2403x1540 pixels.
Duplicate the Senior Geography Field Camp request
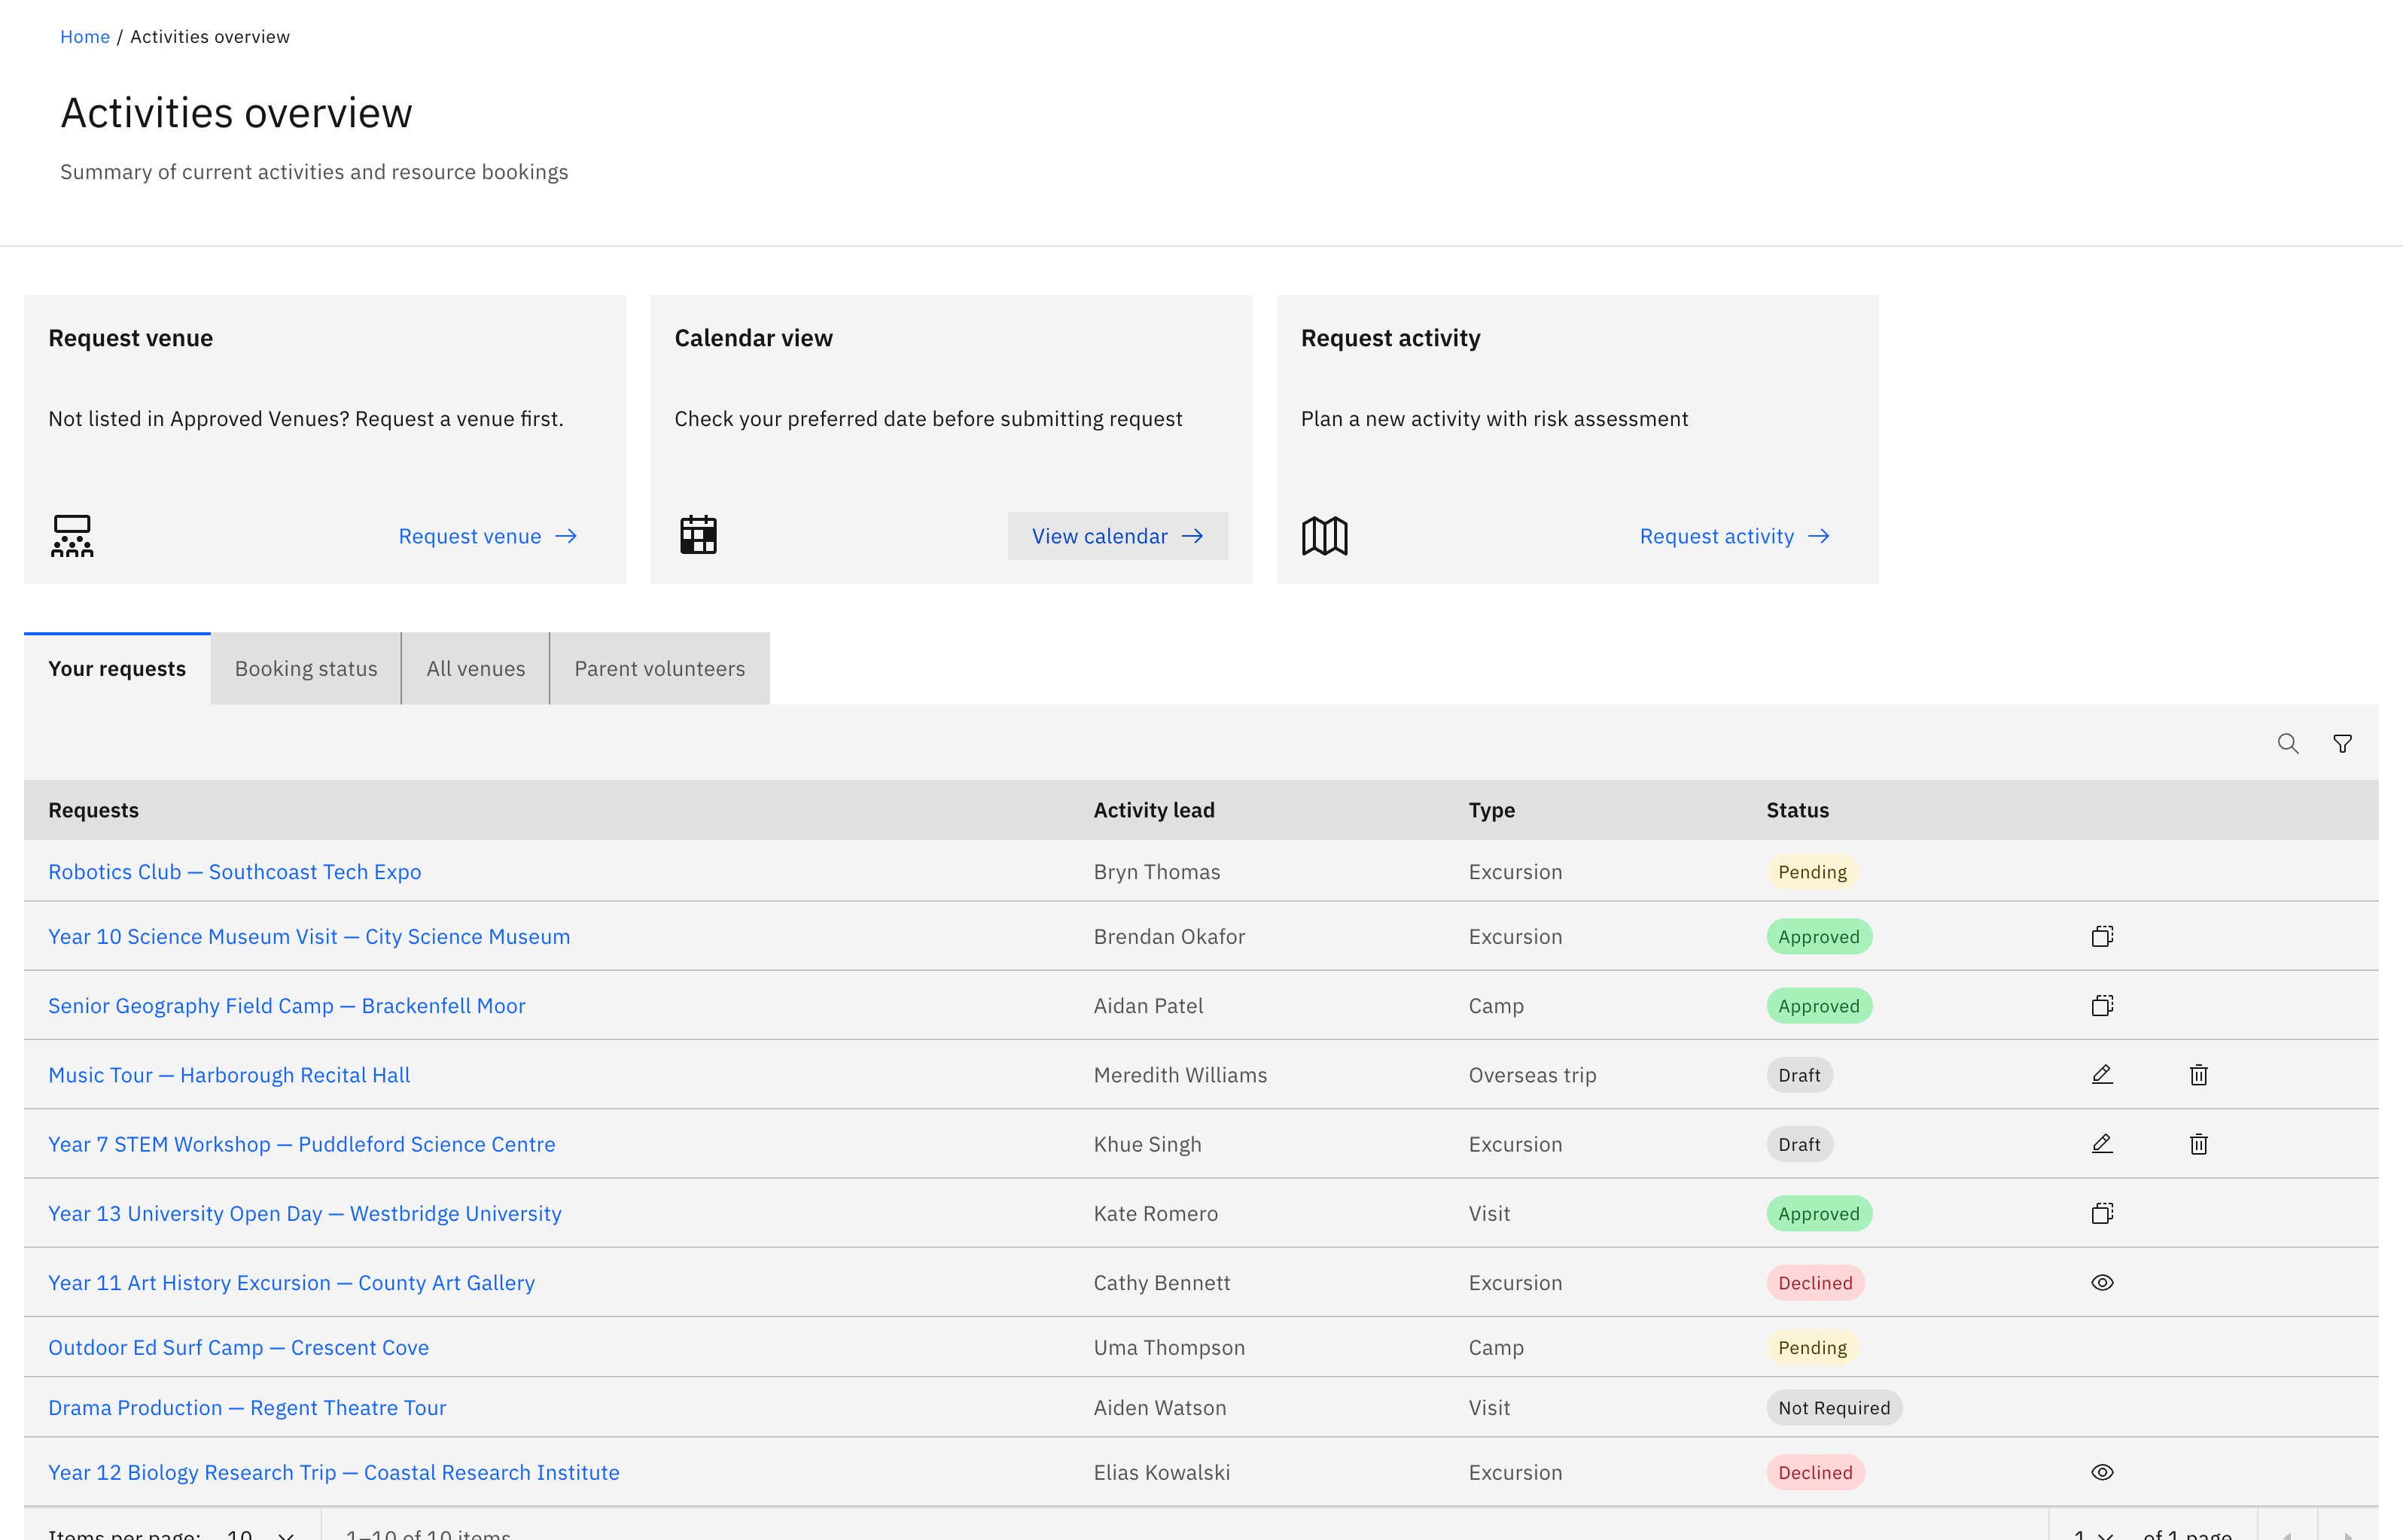pyautogui.click(x=2102, y=1005)
